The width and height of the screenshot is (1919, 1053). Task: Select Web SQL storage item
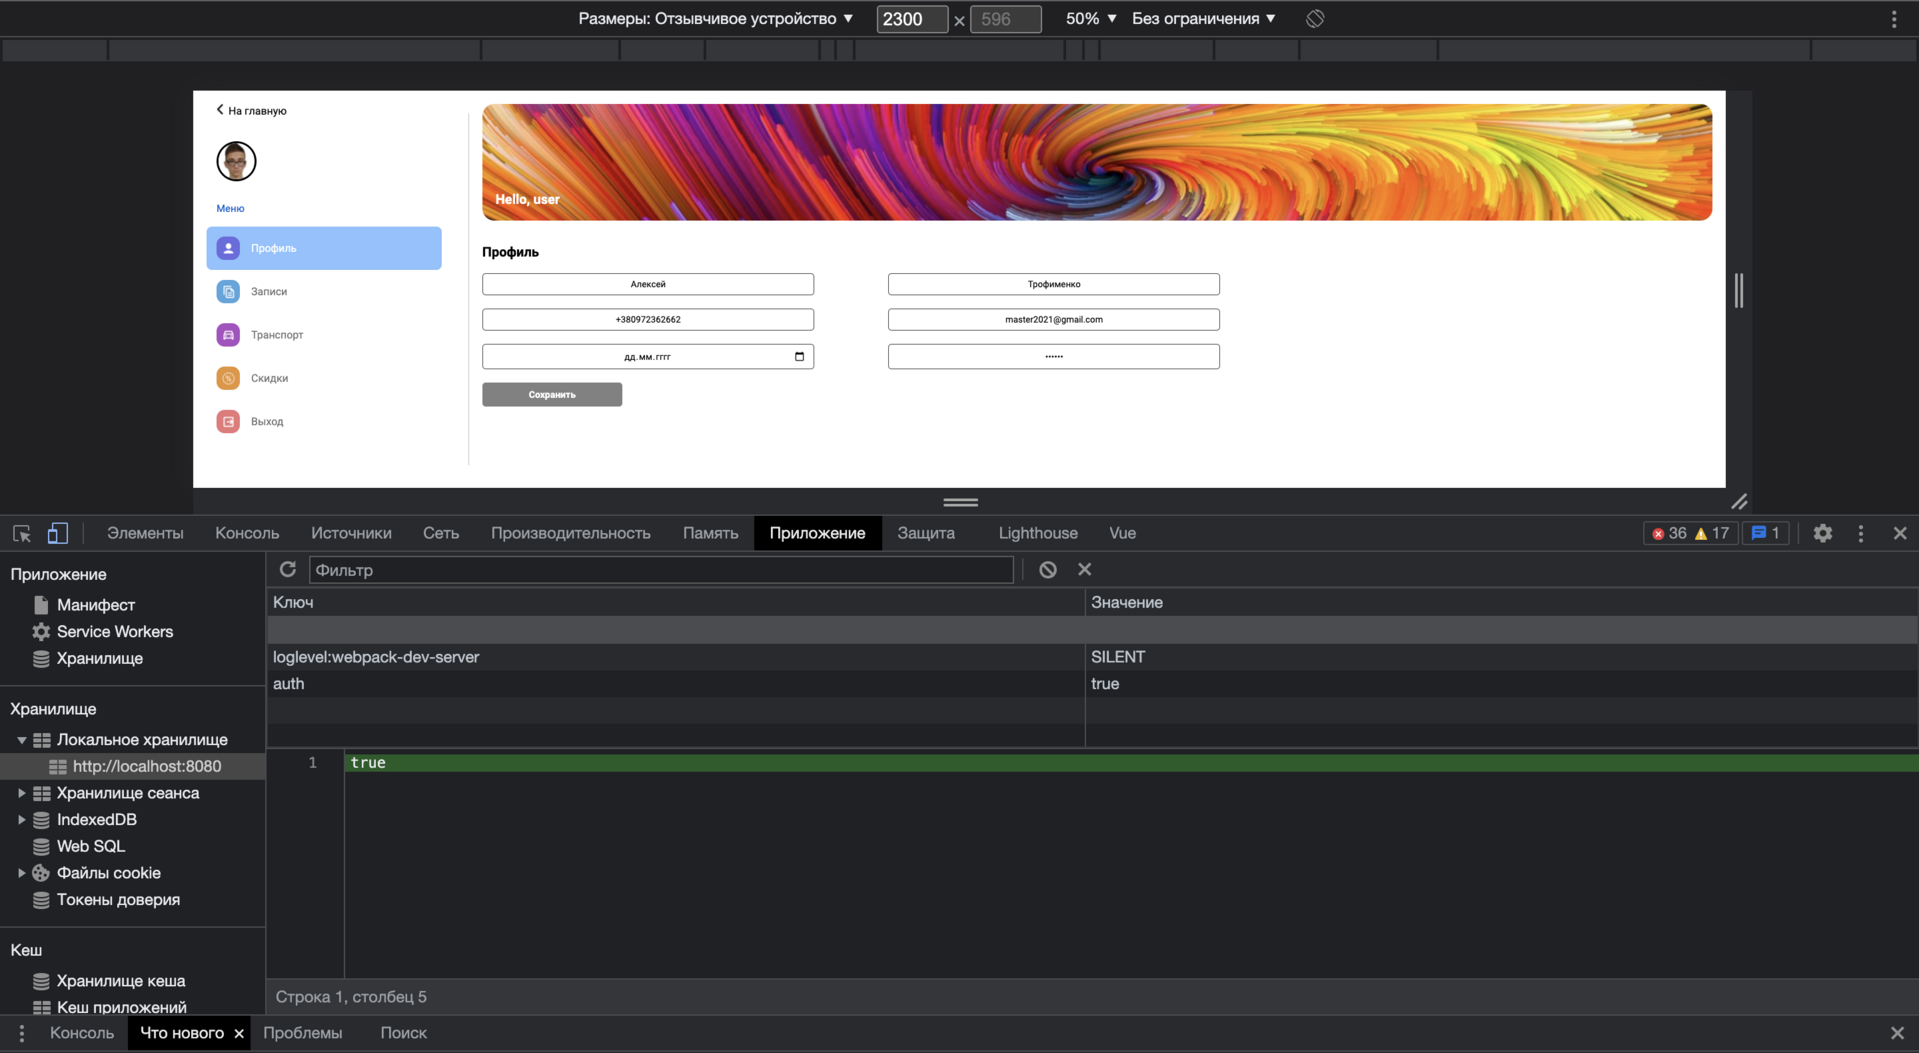click(x=91, y=846)
